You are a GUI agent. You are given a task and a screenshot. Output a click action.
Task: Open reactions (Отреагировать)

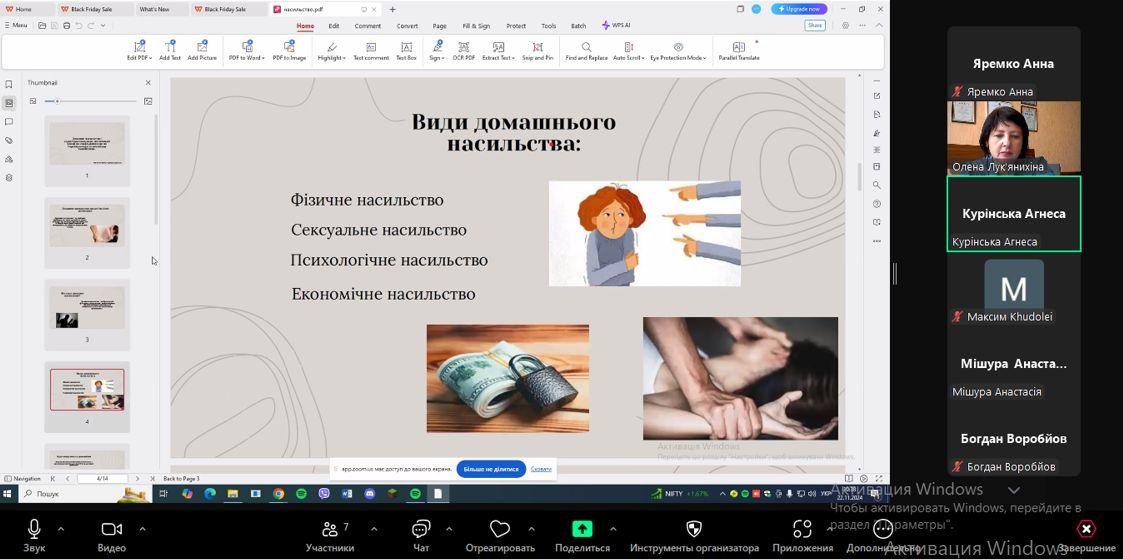pos(500,535)
